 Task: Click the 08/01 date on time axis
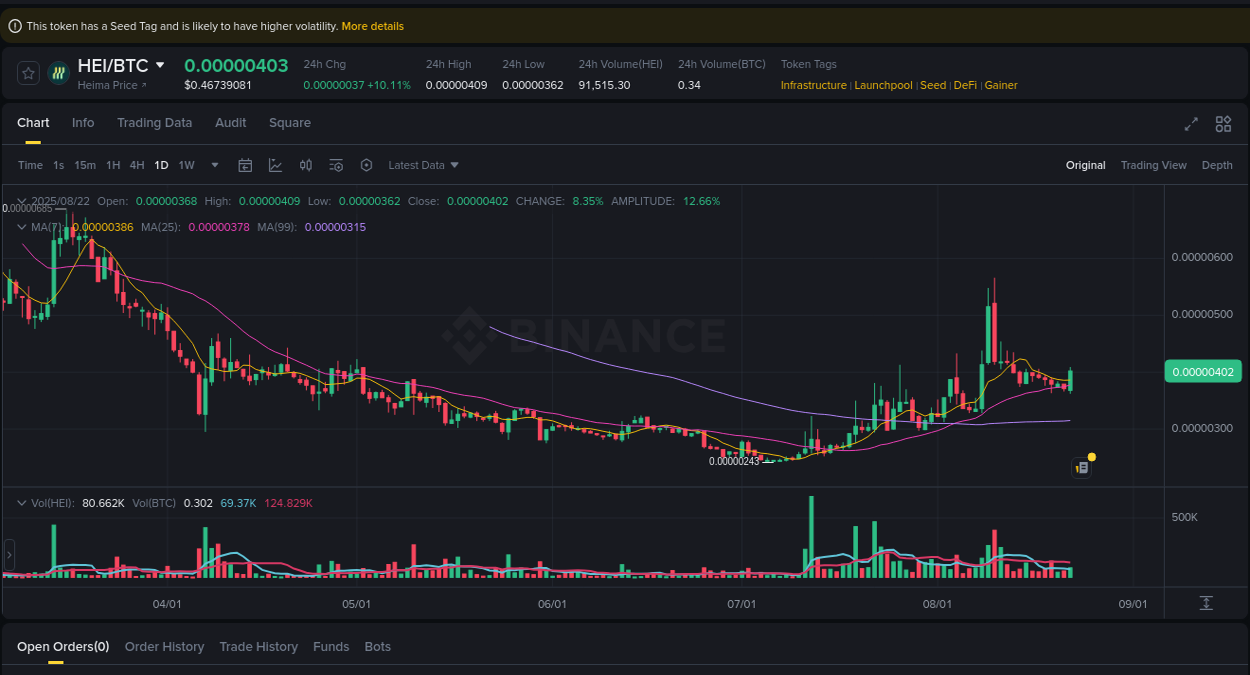pyautogui.click(x=936, y=604)
